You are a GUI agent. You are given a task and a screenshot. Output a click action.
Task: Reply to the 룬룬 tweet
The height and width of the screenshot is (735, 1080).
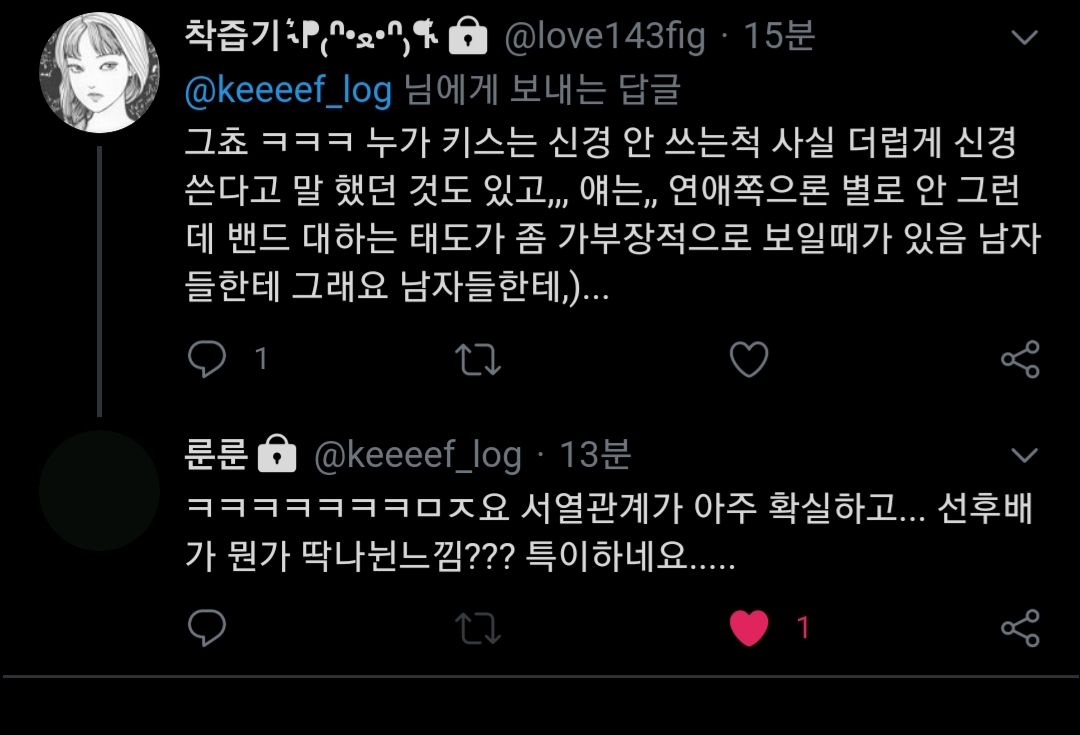pos(207,628)
